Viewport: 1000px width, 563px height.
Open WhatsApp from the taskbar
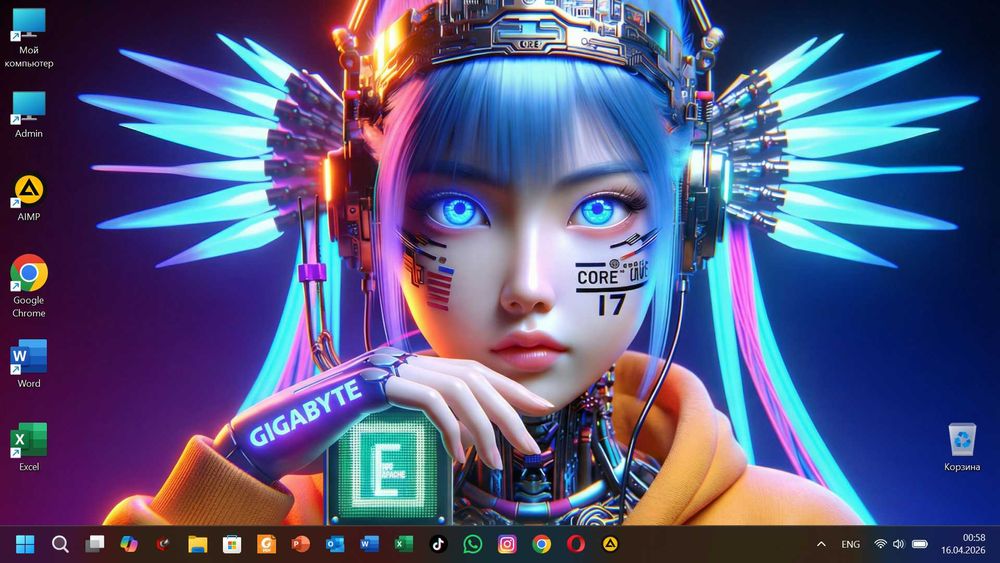pos(473,544)
